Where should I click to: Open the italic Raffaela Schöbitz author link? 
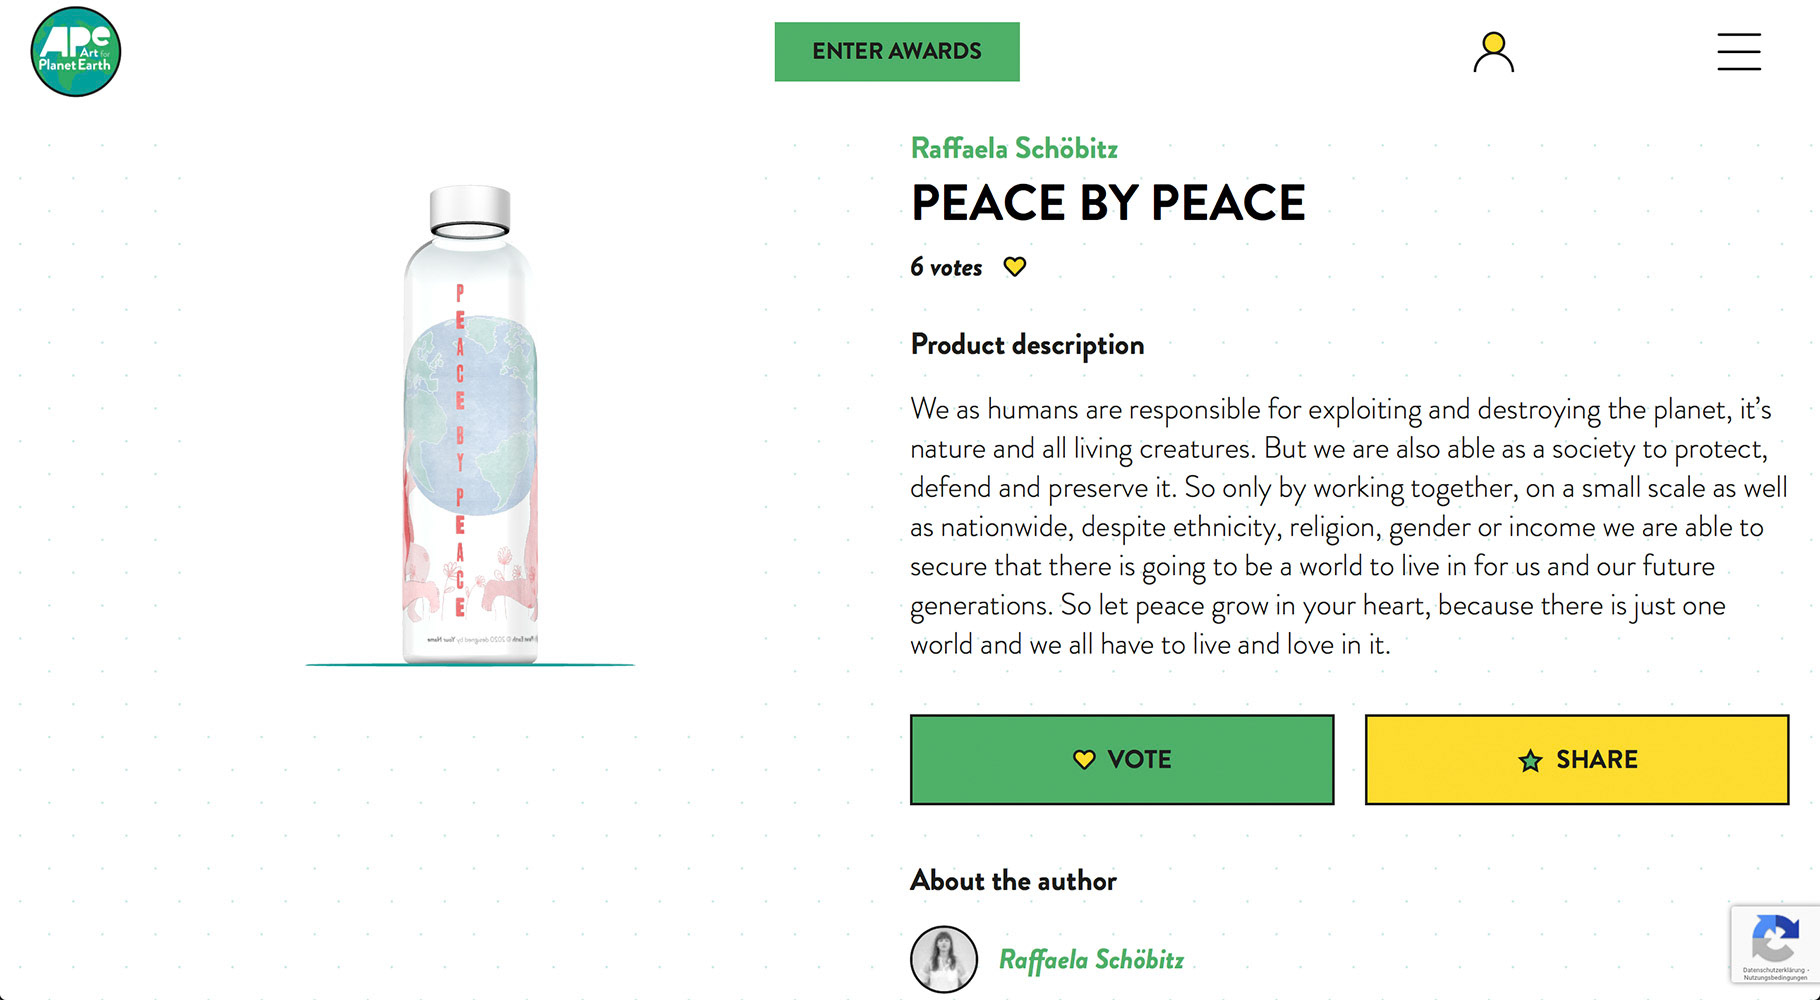(x=1091, y=960)
